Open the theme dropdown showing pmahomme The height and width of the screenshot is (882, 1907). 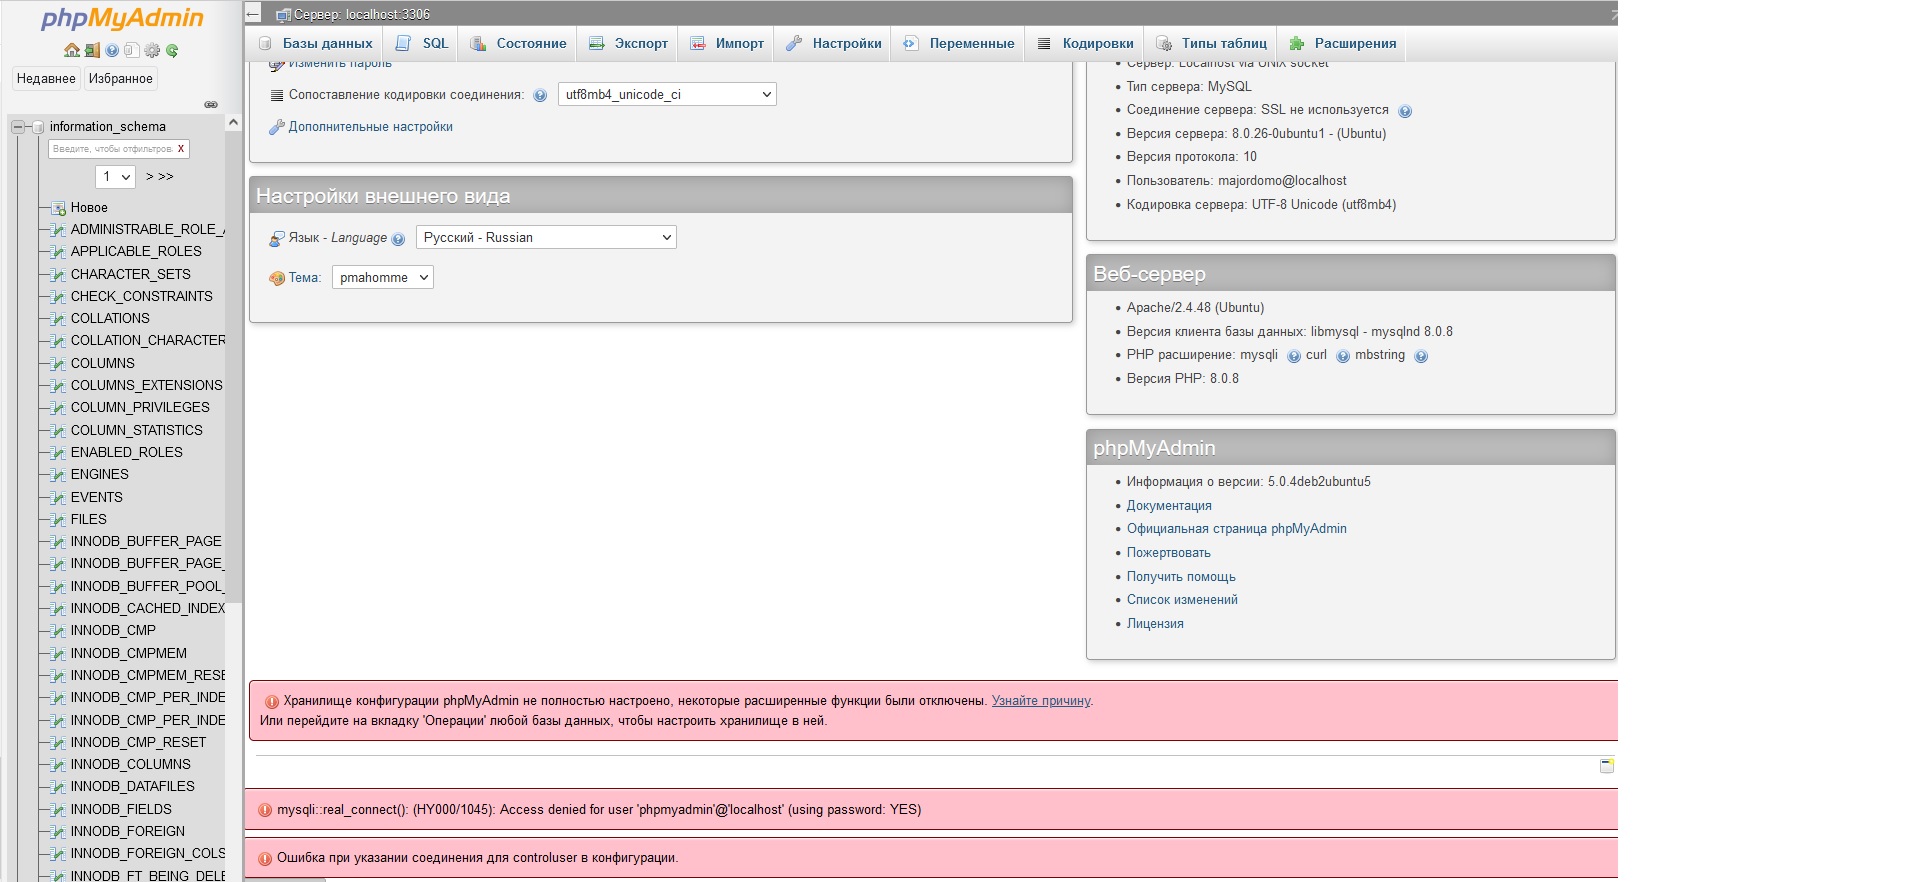tap(383, 278)
